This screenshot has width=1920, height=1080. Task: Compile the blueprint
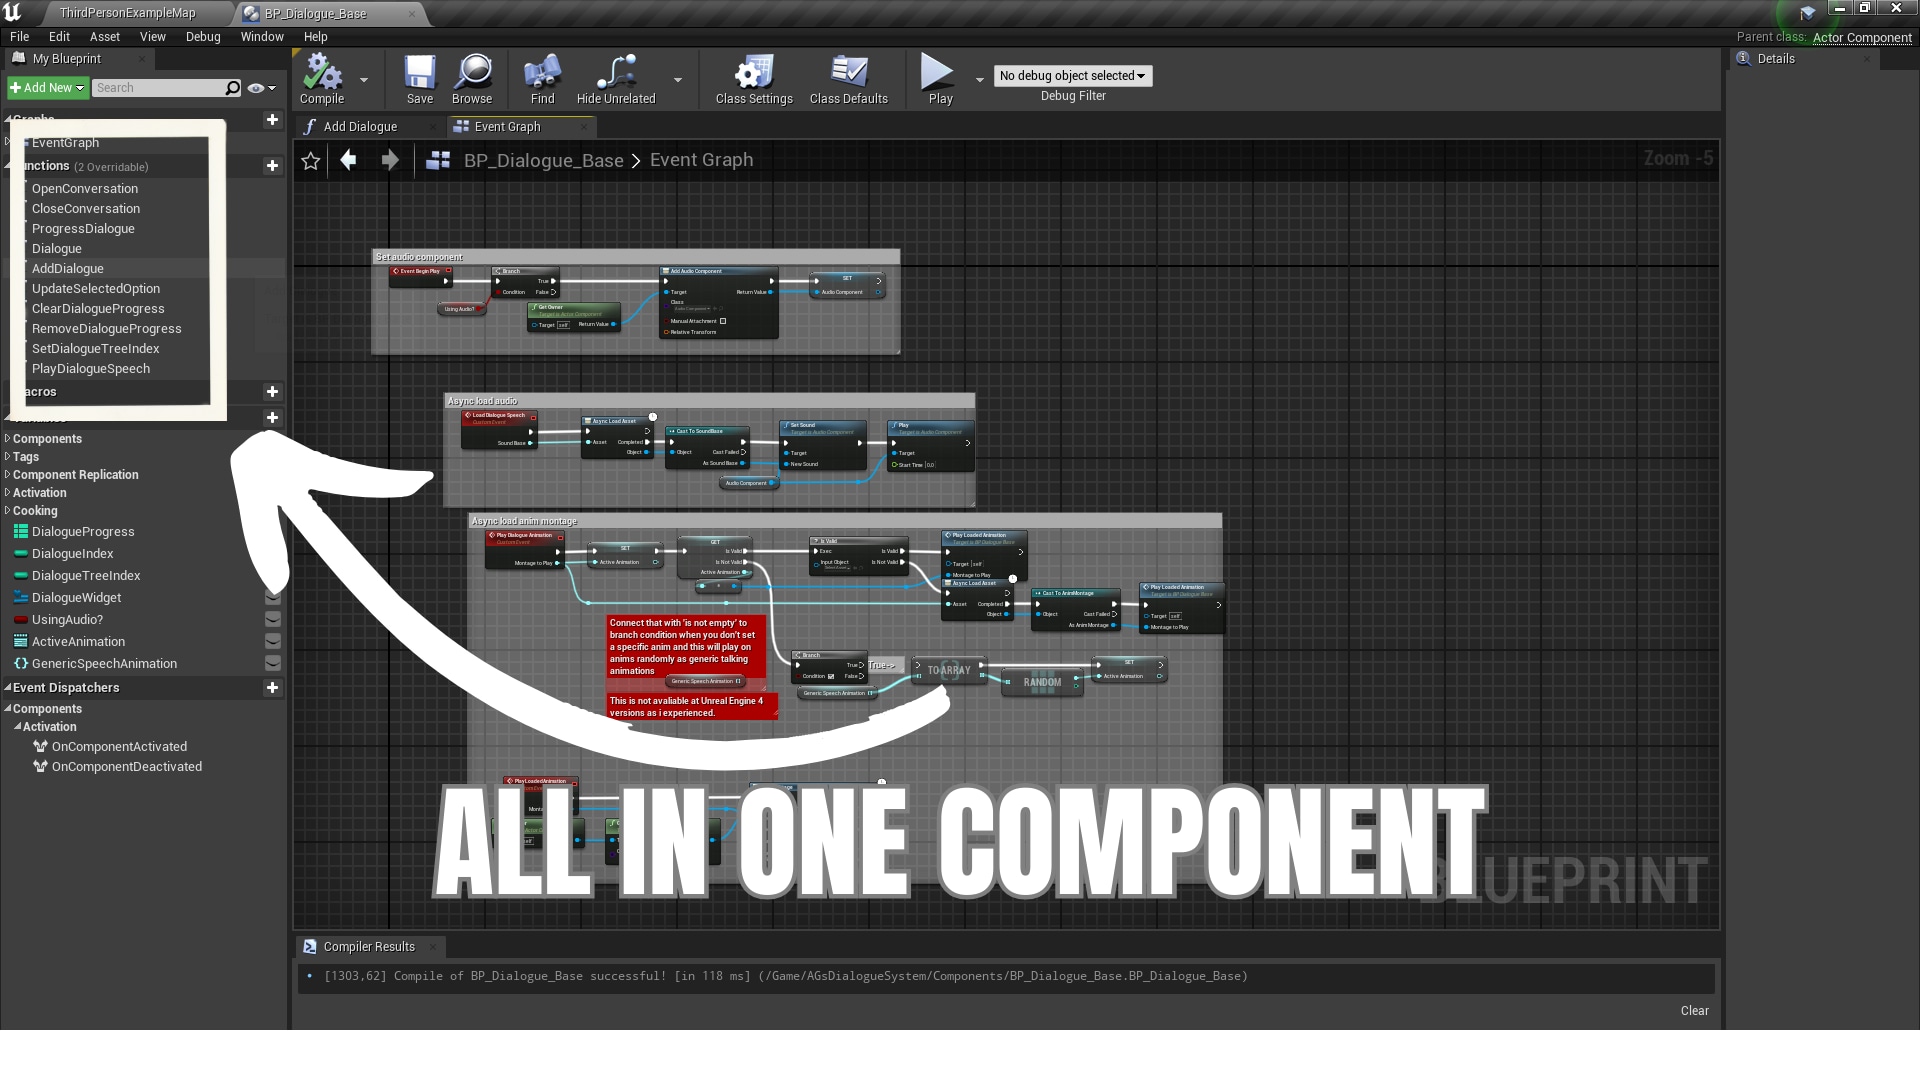[x=321, y=80]
